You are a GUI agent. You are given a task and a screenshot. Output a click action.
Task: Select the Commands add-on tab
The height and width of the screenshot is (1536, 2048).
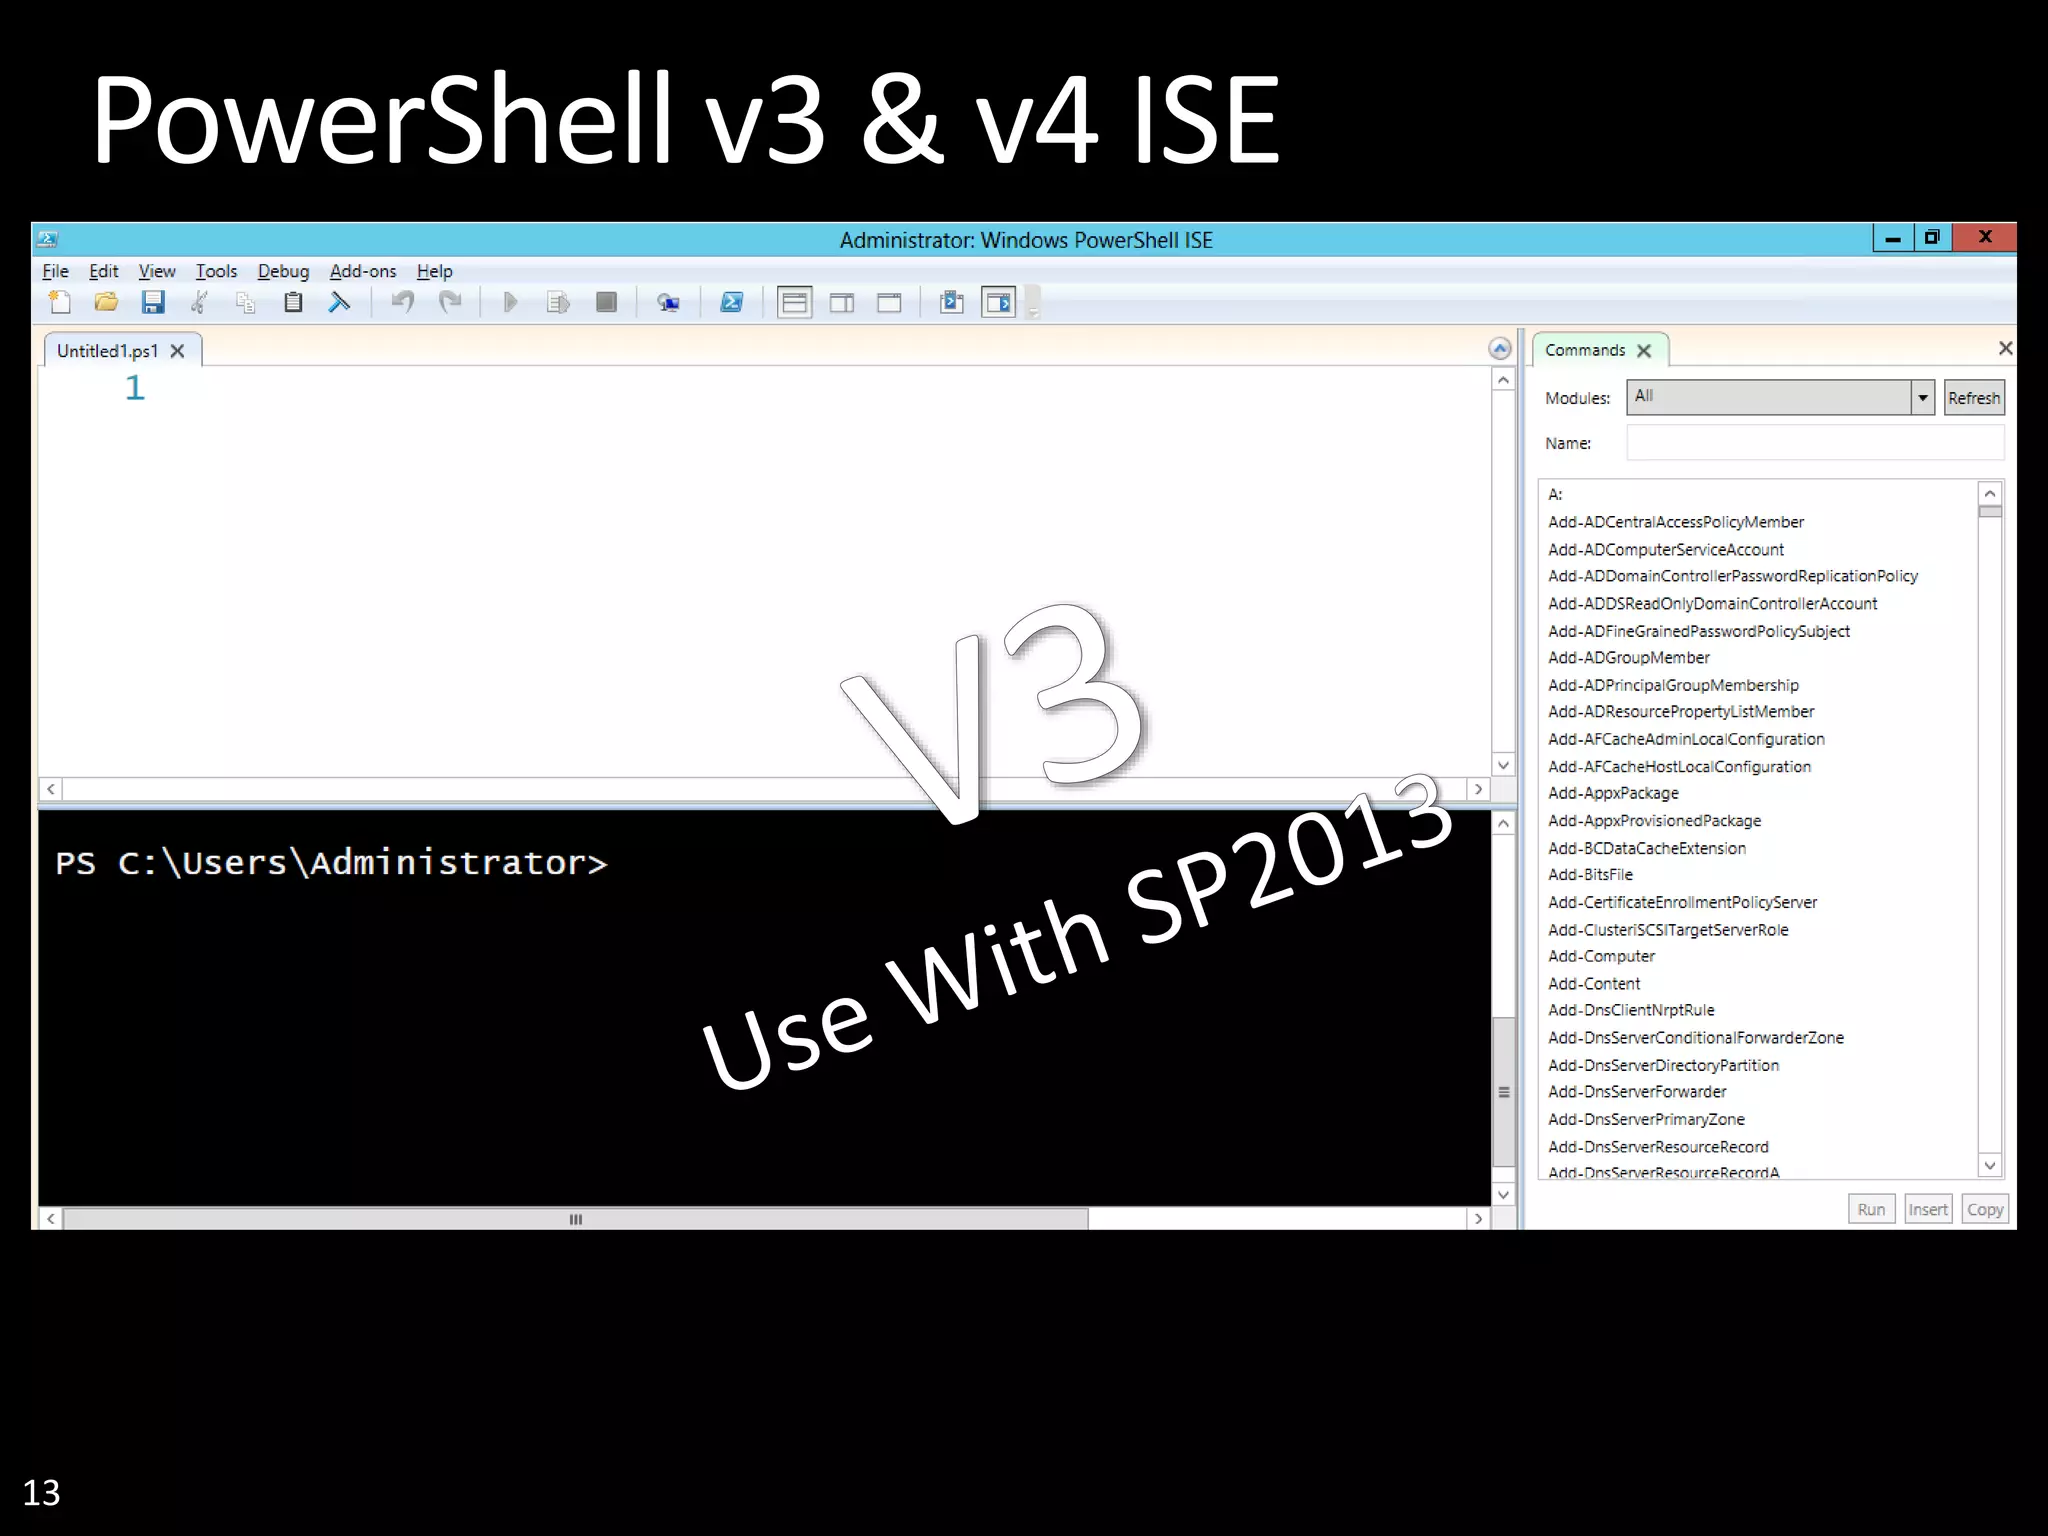click(1585, 350)
